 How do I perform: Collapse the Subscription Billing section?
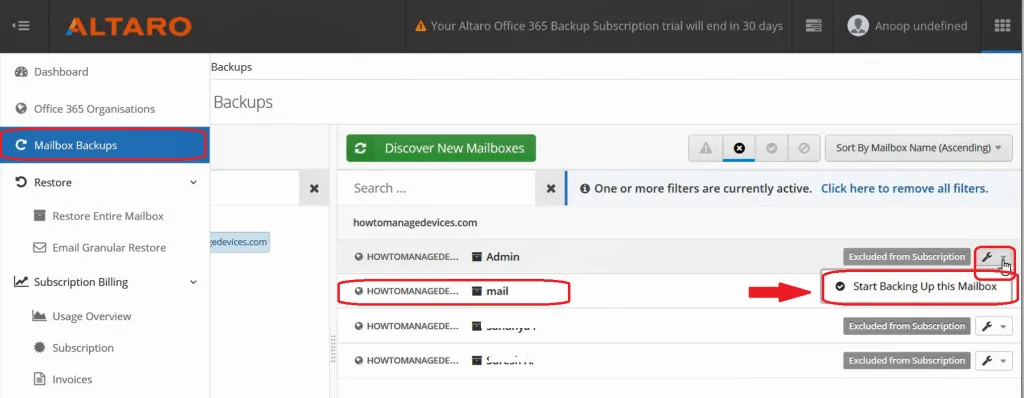point(193,282)
